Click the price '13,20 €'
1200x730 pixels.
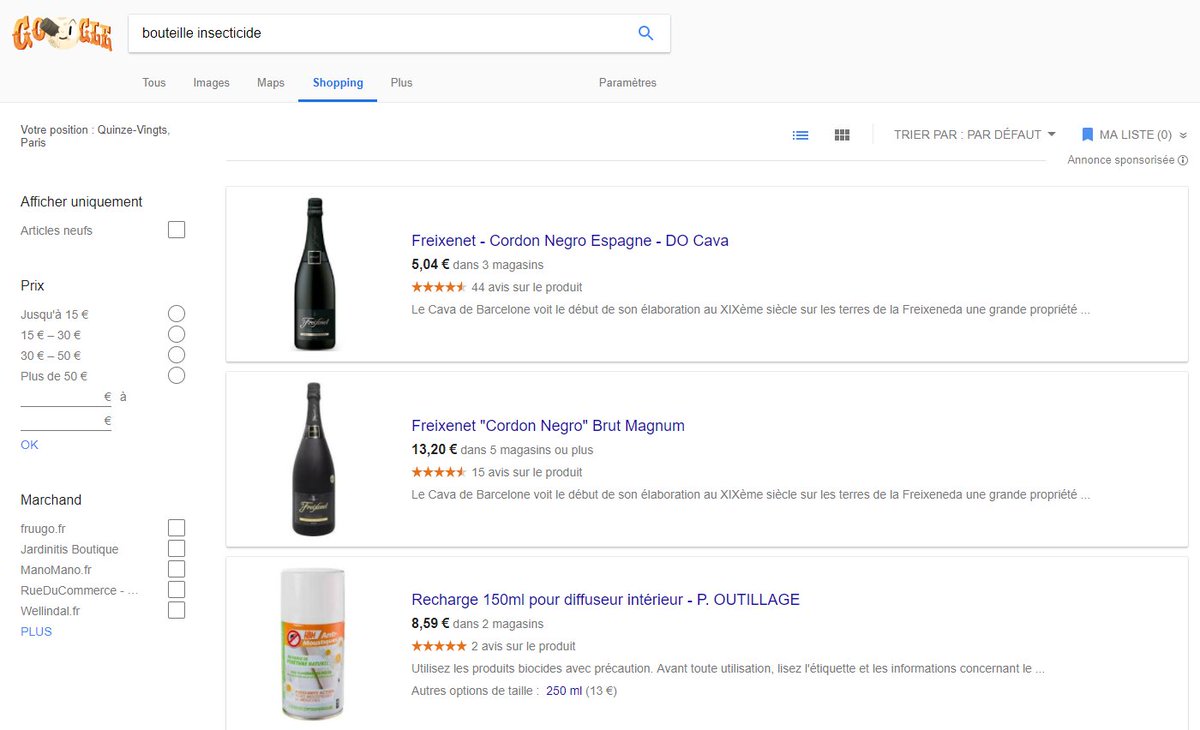coord(434,450)
